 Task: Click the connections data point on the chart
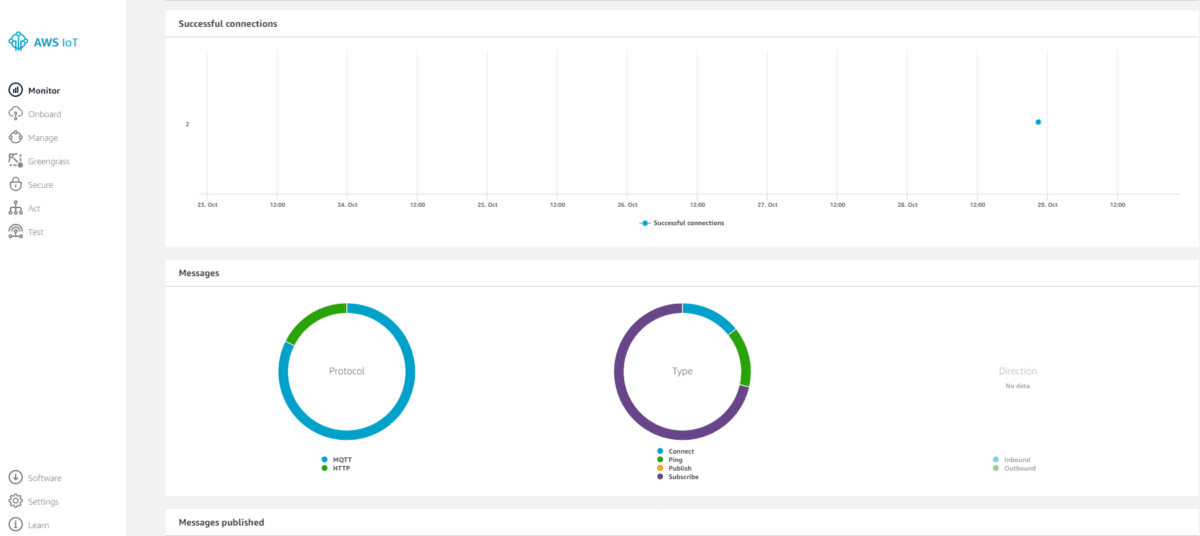(1038, 122)
